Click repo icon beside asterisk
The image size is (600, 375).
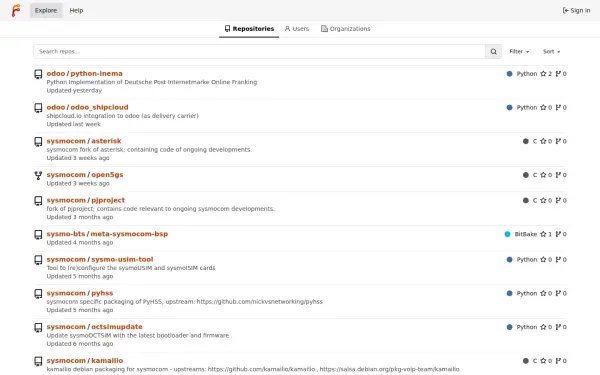[x=38, y=142]
